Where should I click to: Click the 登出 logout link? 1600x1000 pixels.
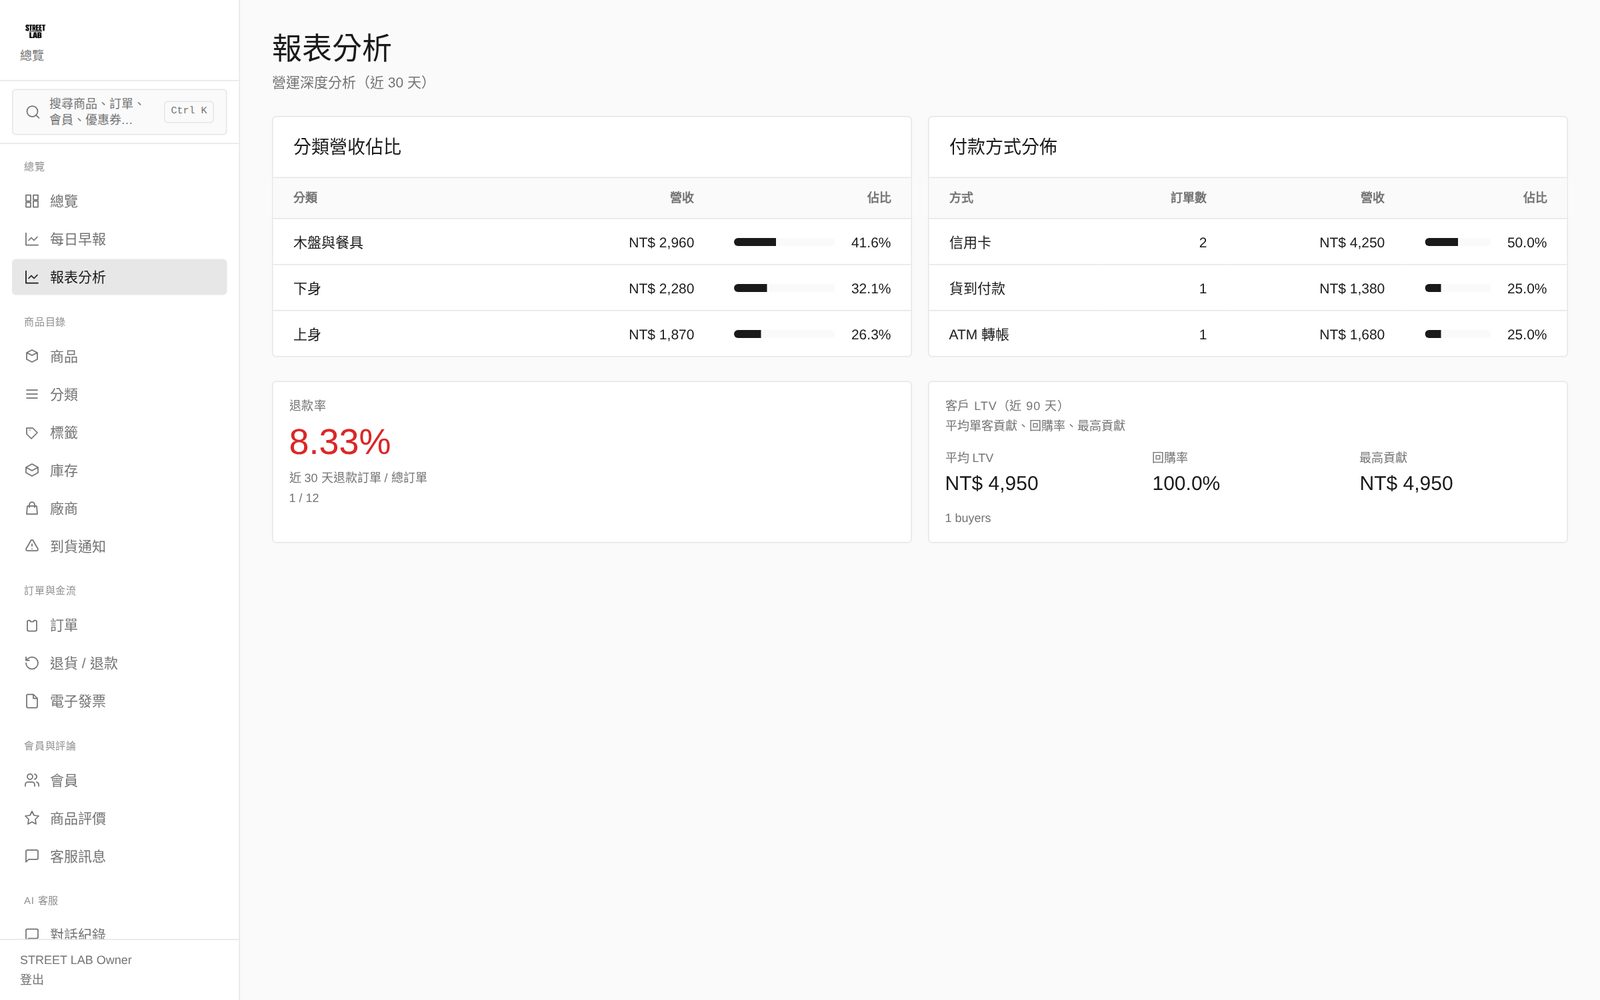click(32, 980)
